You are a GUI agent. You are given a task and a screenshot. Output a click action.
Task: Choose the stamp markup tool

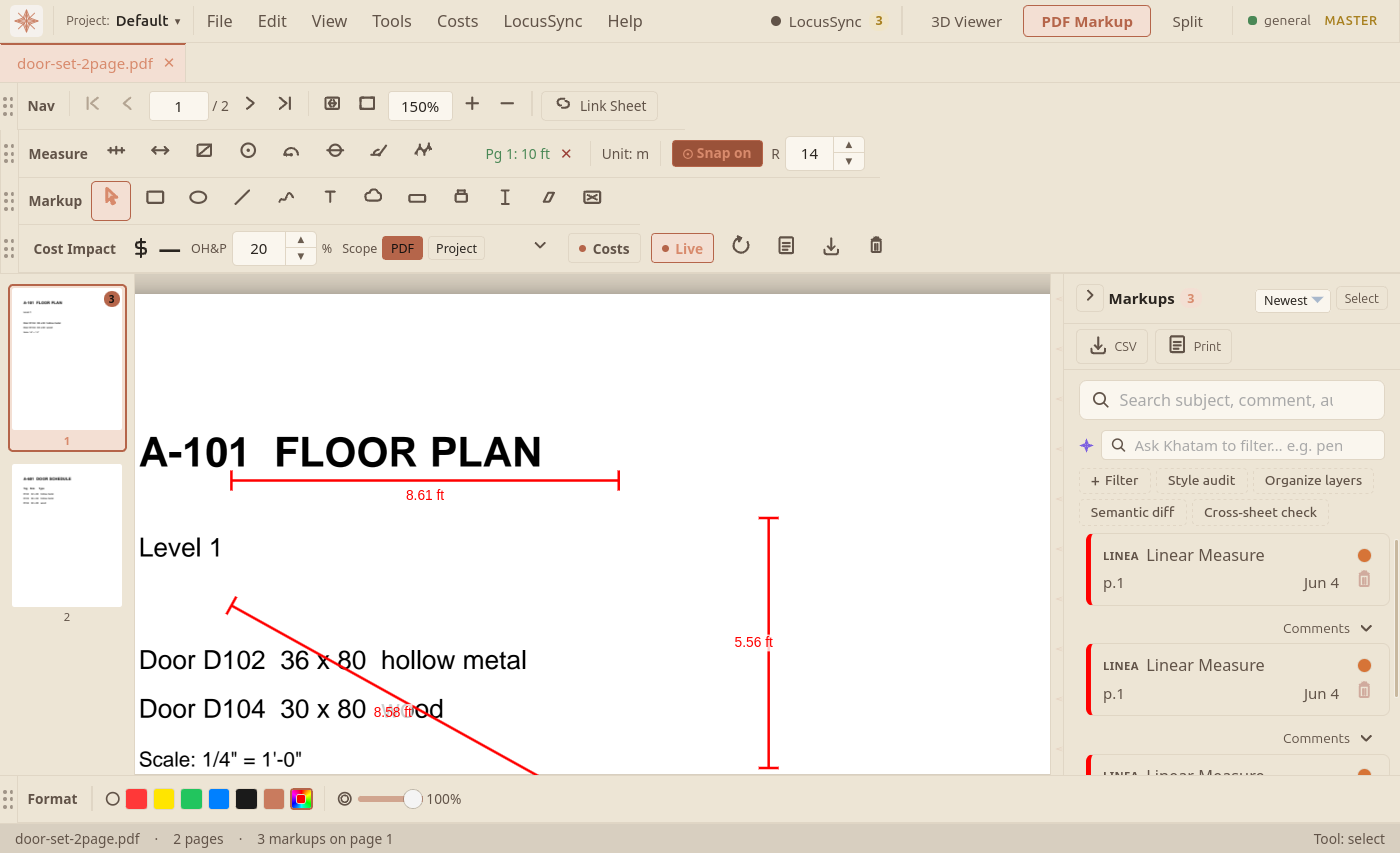461,198
